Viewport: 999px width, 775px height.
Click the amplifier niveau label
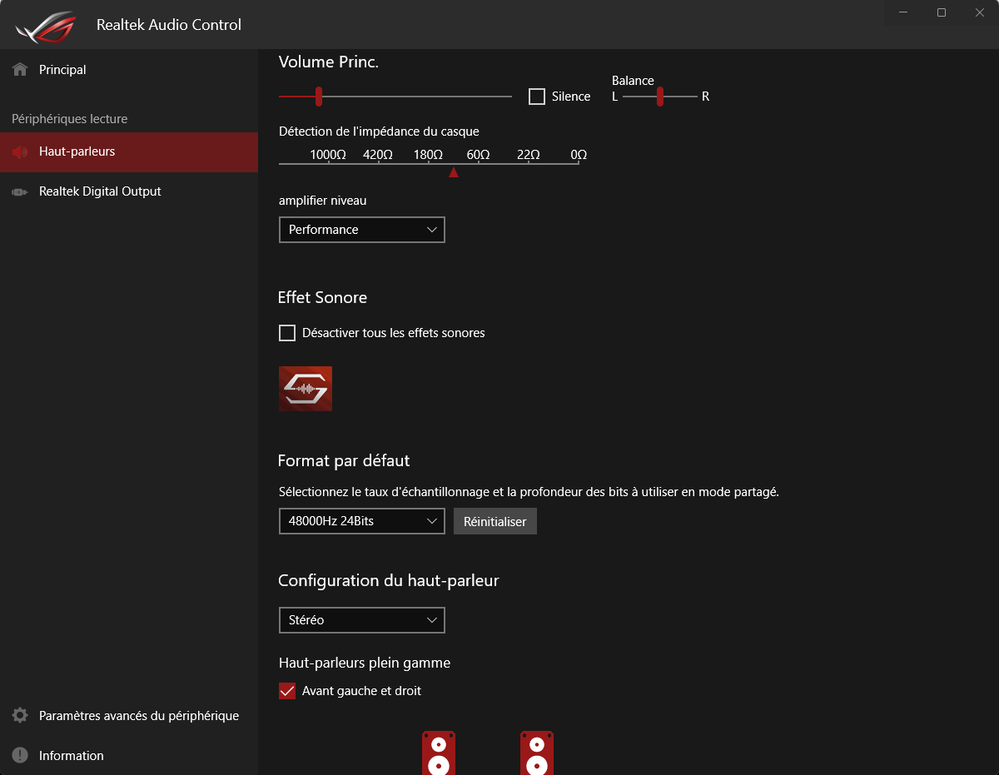pos(322,200)
